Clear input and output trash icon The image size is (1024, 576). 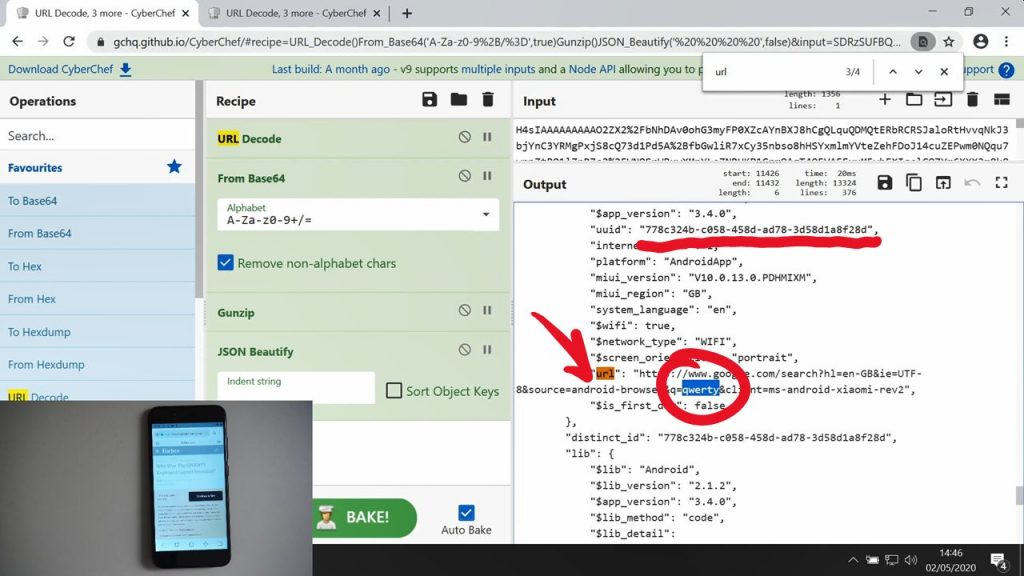pos(972,99)
